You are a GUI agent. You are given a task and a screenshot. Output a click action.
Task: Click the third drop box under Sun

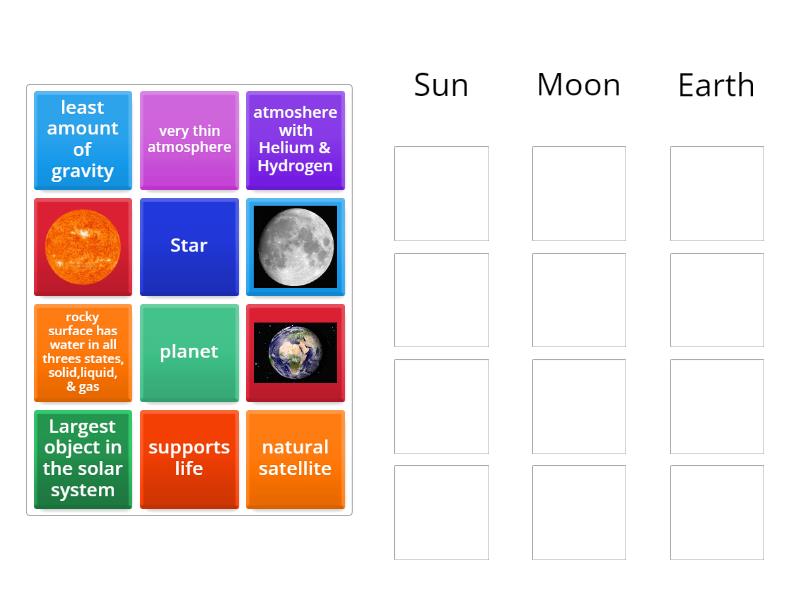pos(440,405)
